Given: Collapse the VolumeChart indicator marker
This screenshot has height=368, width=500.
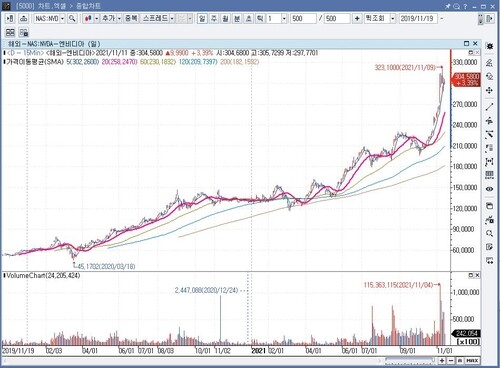Looking at the screenshot, I should click(5, 275).
